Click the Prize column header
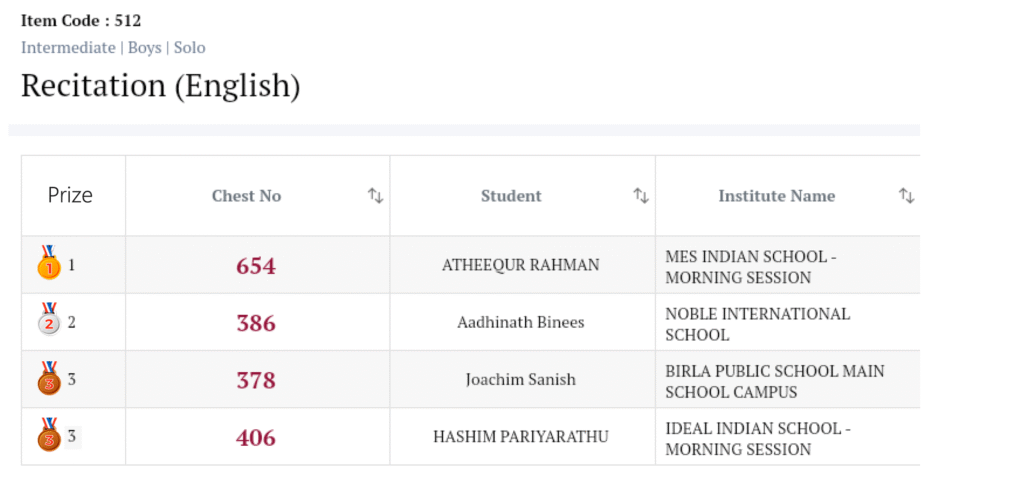Screen dimensions: 1024x489 (70, 195)
